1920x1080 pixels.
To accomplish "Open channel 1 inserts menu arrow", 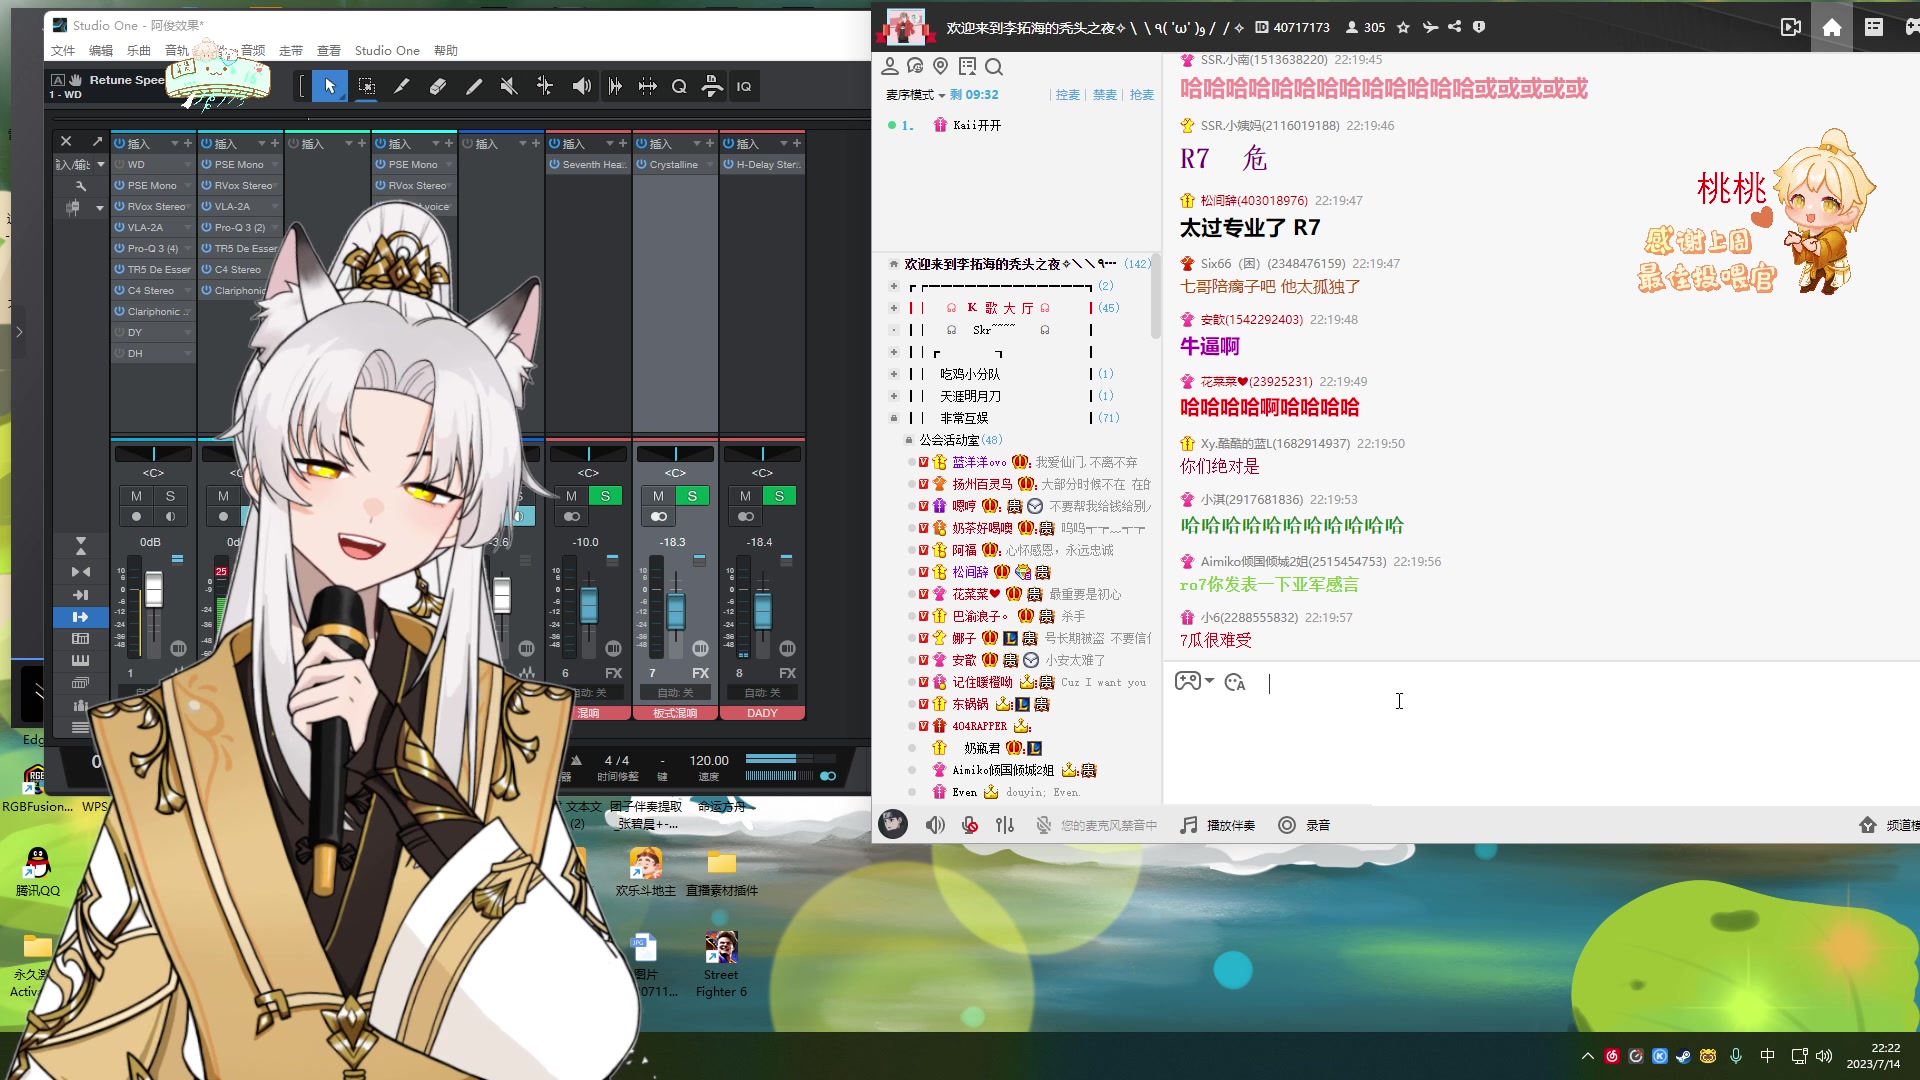I will click(x=174, y=144).
